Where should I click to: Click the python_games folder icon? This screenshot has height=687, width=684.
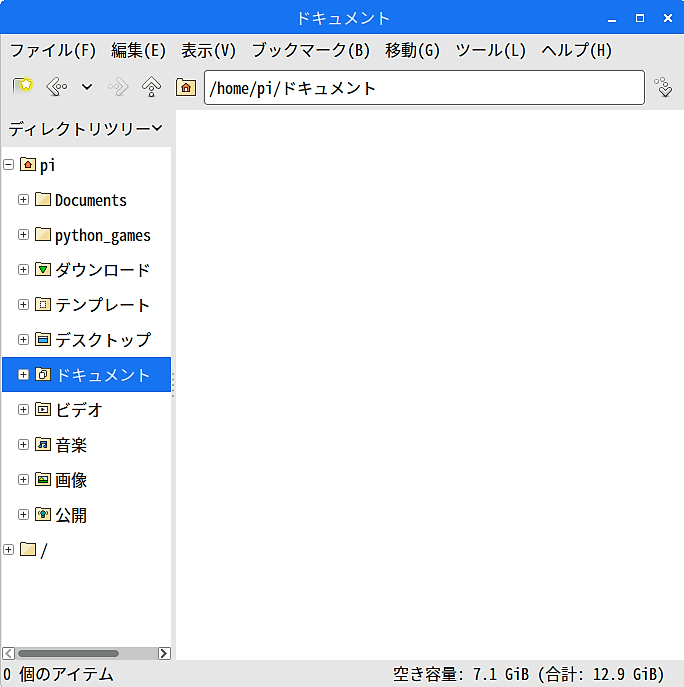pos(43,234)
